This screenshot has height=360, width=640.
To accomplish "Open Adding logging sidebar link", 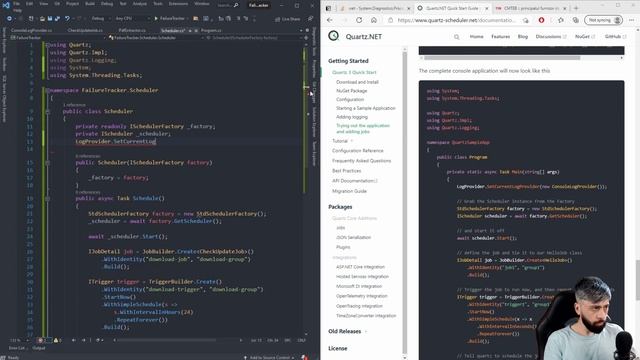I will [x=352, y=117].
